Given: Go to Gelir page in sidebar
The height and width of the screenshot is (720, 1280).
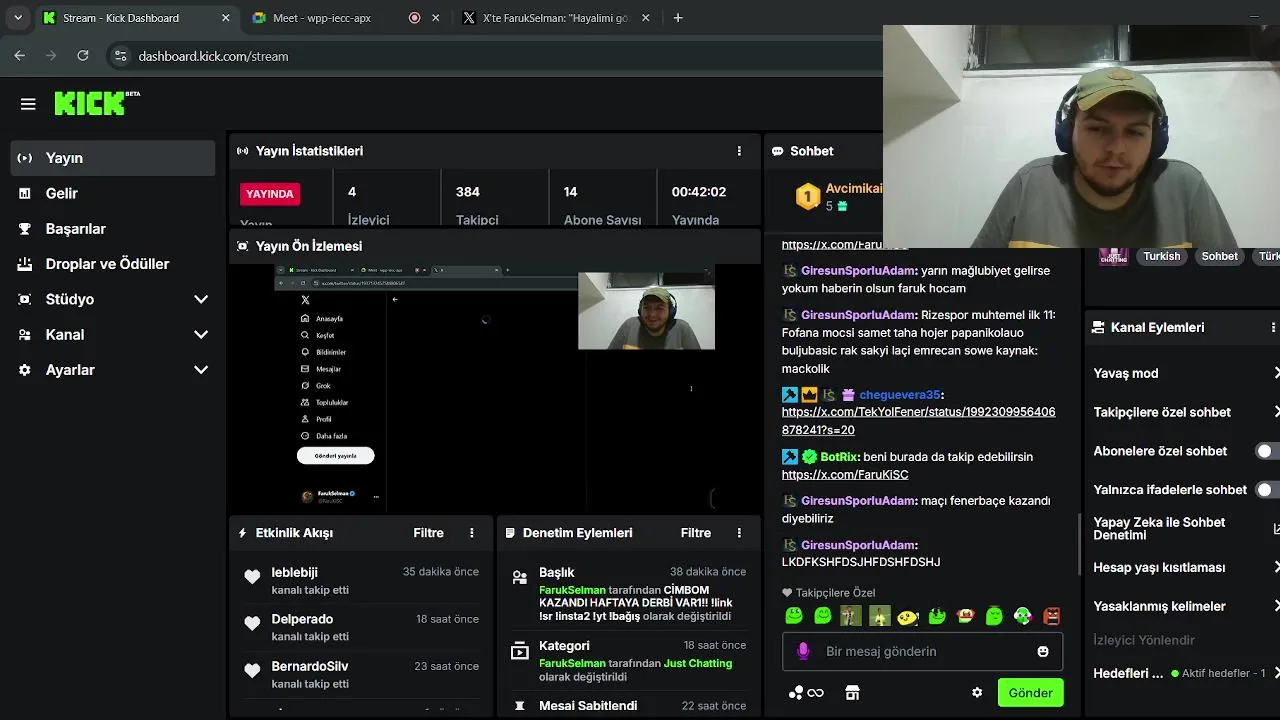Looking at the screenshot, I should pyautogui.click(x=113, y=193).
